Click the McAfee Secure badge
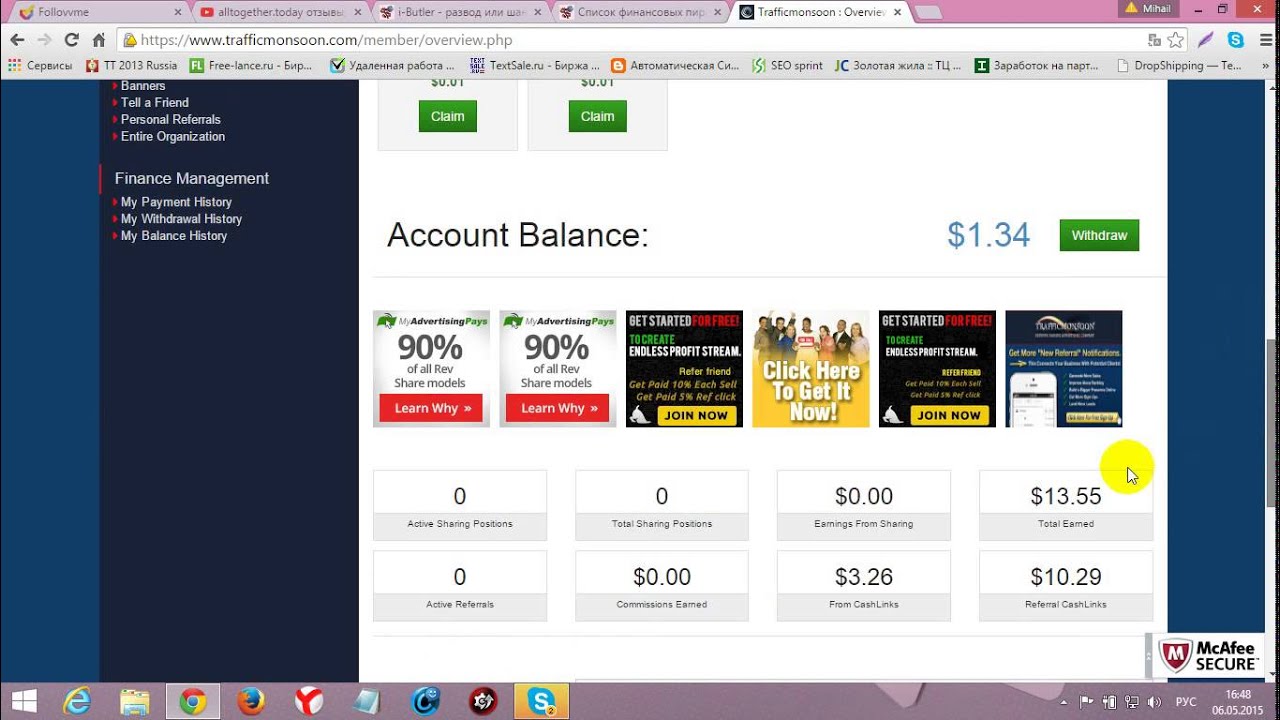The height and width of the screenshot is (720, 1280). click(x=1208, y=656)
